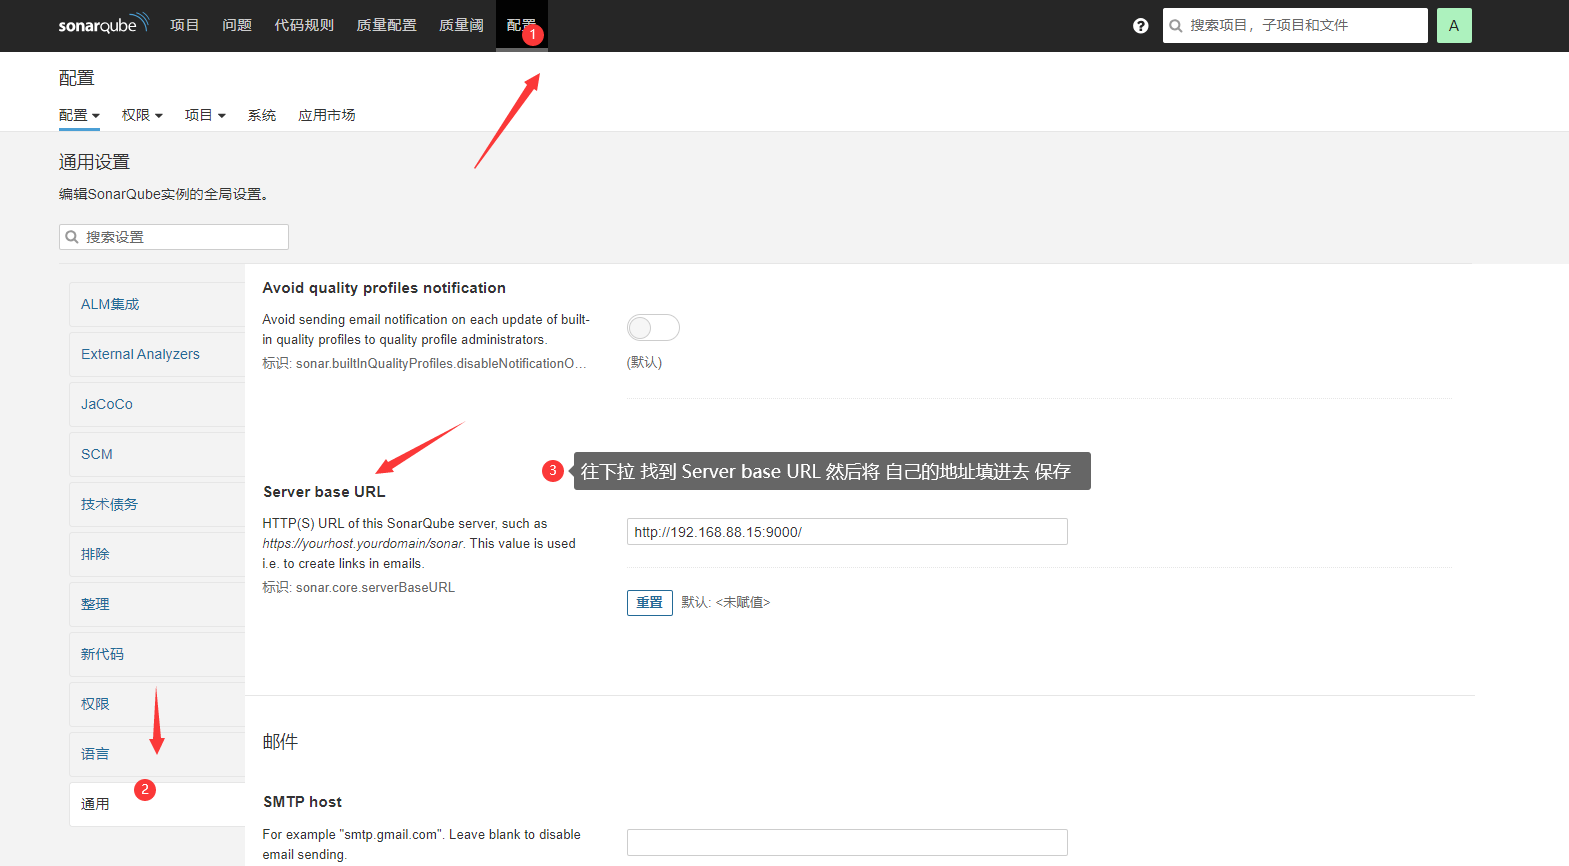
Task: Click the magnifier icon in 搜索设置 field
Action: tap(72, 237)
